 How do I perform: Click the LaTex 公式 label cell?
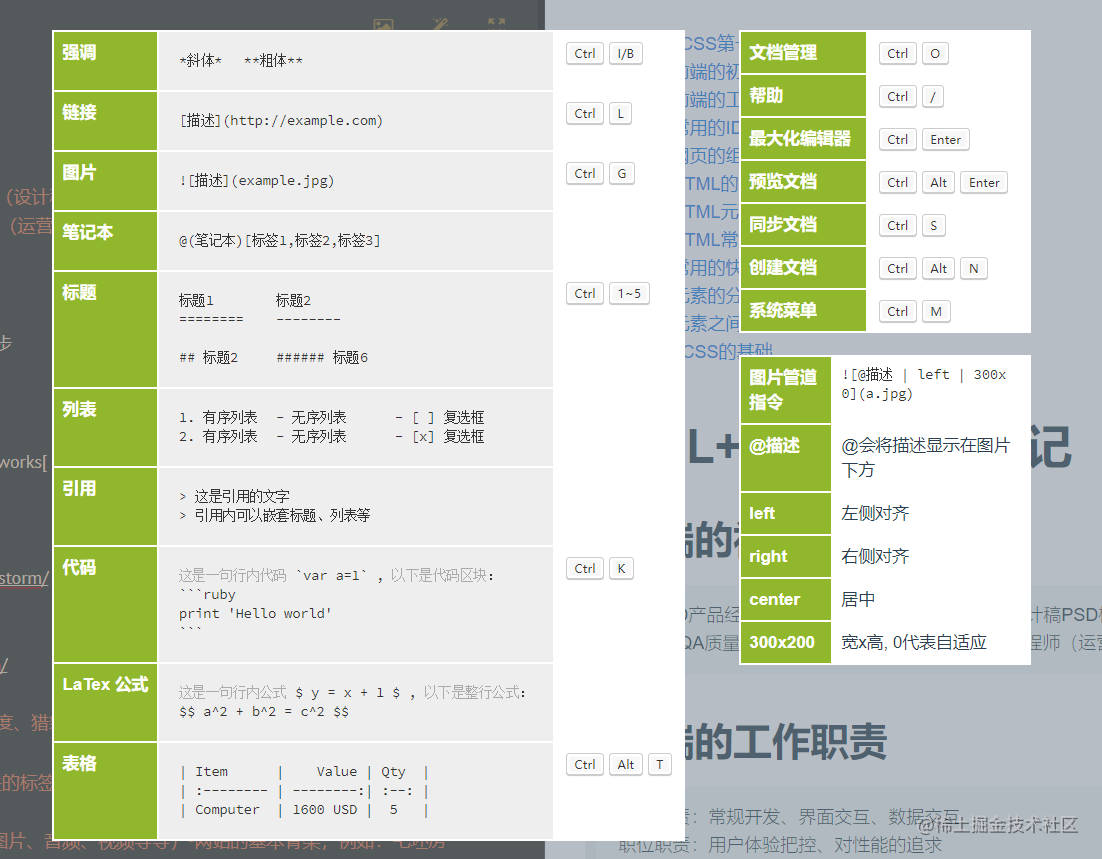tap(105, 702)
